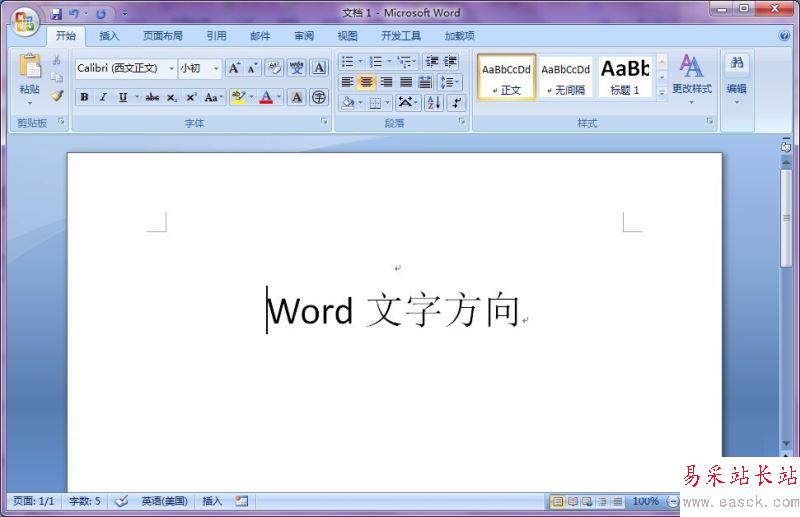The height and width of the screenshot is (517, 800).
Task: Open font name Calibri dropdown
Action: [171, 68]
